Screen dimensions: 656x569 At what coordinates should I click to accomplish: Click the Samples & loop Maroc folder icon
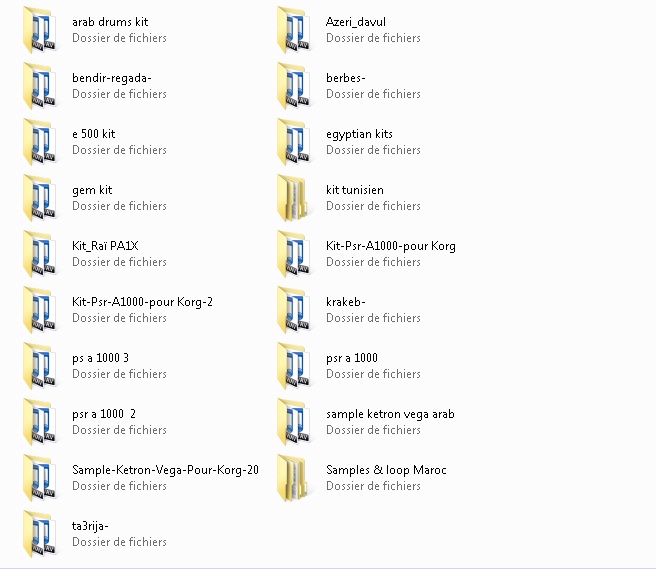coord(293,478)
